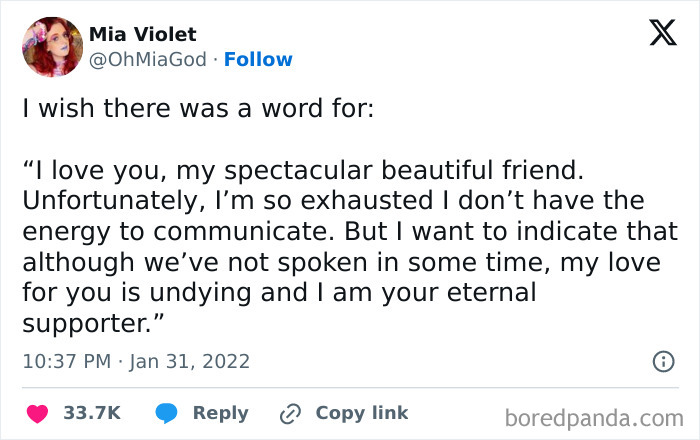
Task: Follow the @OhMiaGod account
Action: [x=258, y=59]
